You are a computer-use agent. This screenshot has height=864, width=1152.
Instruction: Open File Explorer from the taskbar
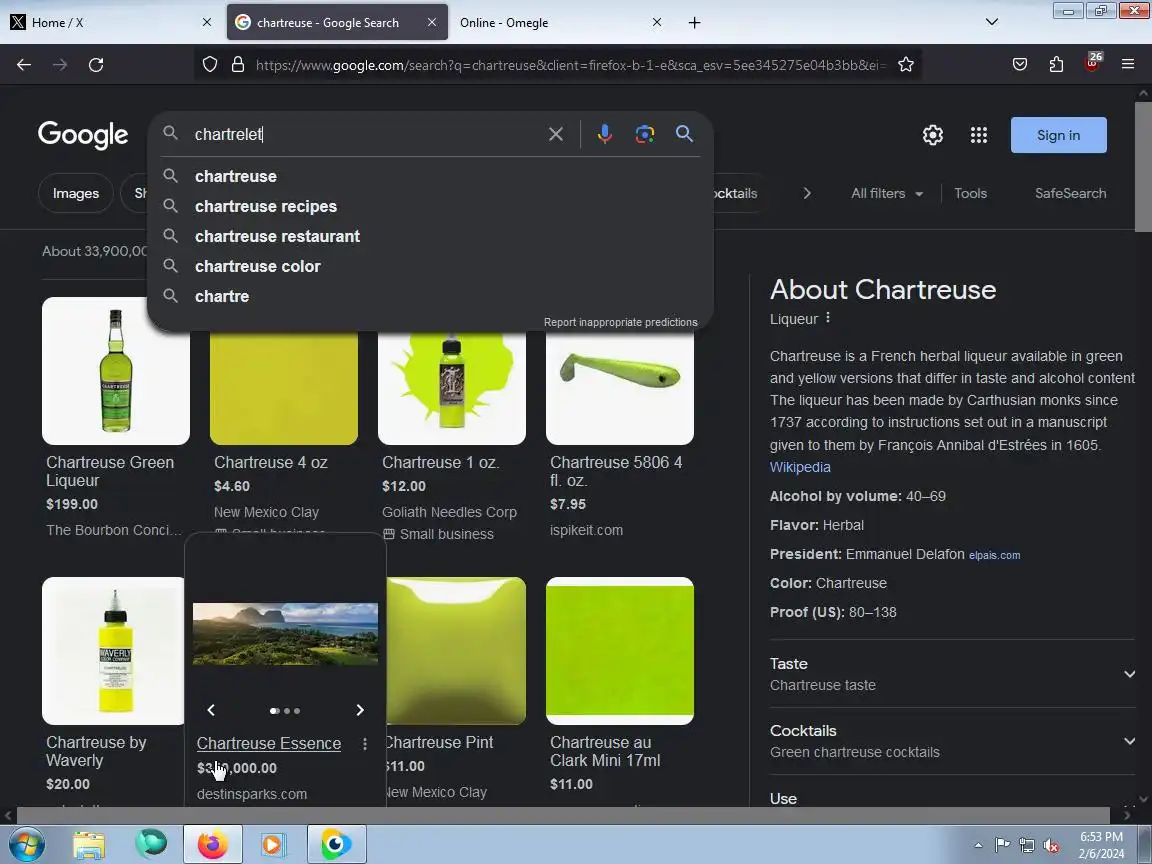[89, 845]
